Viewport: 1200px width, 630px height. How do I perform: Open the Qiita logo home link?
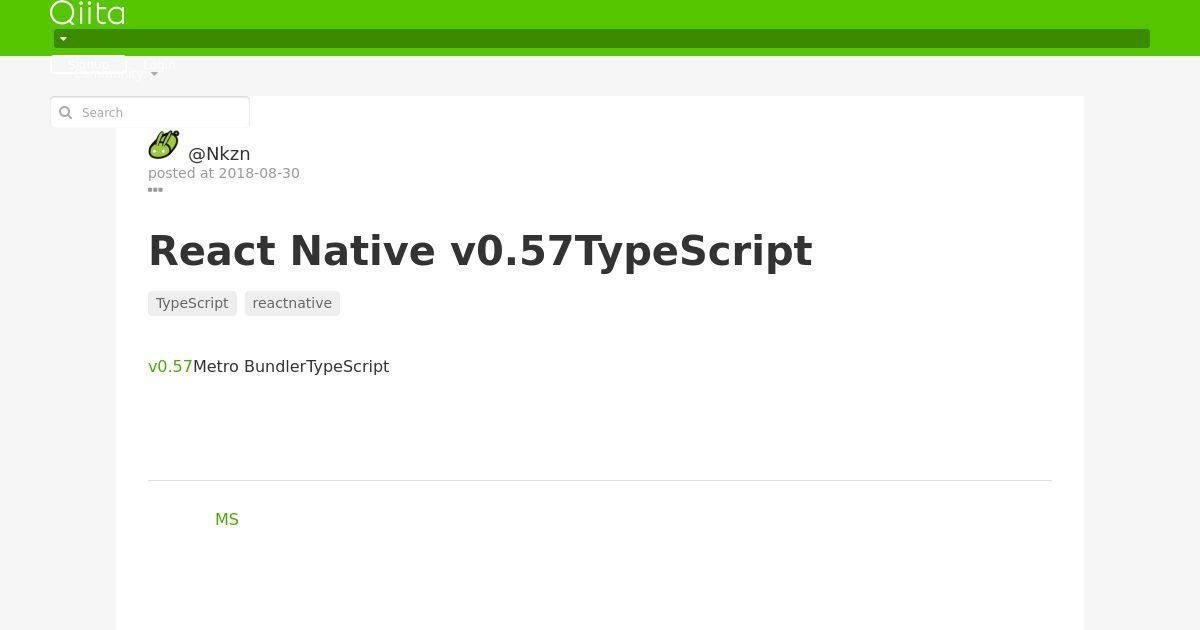(87, 13)
